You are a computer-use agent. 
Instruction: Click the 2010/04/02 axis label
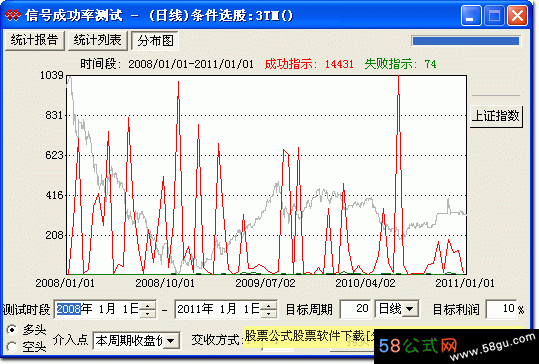click(x=365, y=283)
